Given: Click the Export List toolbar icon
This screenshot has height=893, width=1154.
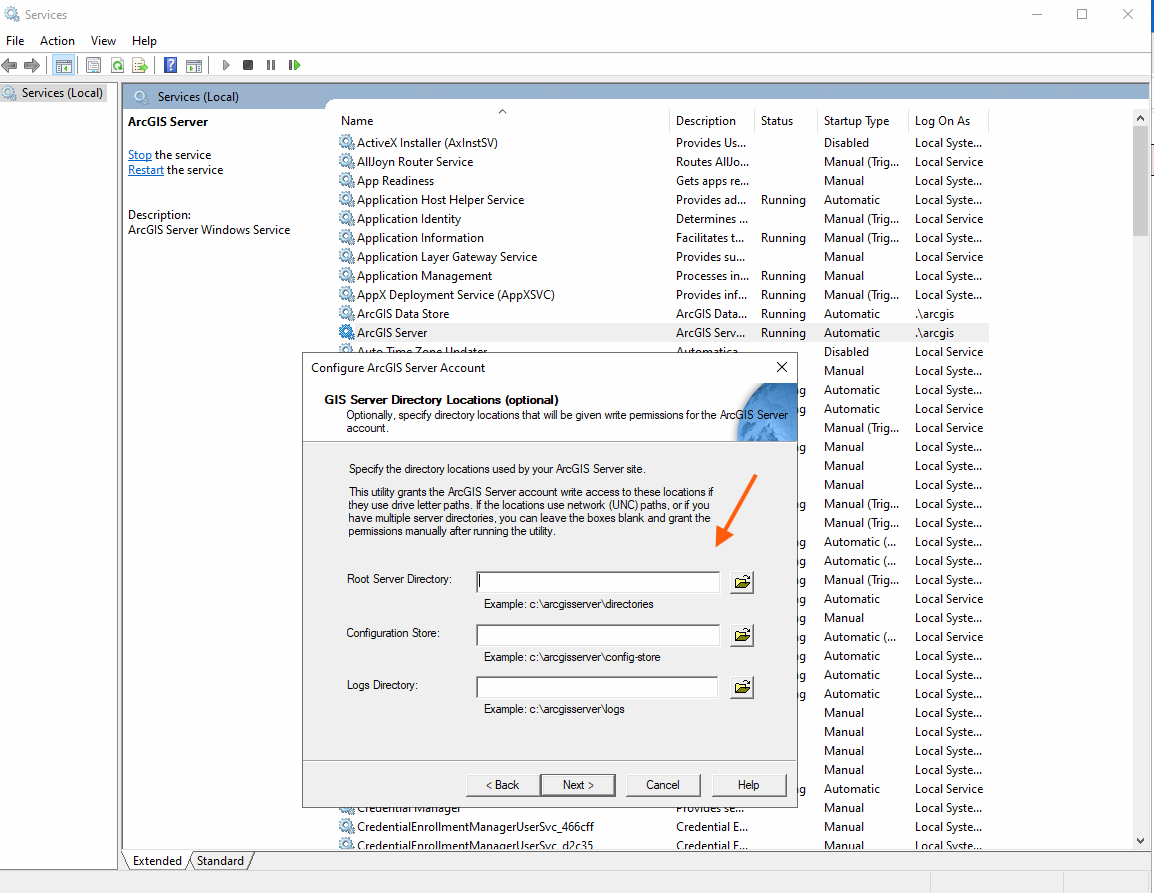Looking at the screenshot, I should coord(140,65).
